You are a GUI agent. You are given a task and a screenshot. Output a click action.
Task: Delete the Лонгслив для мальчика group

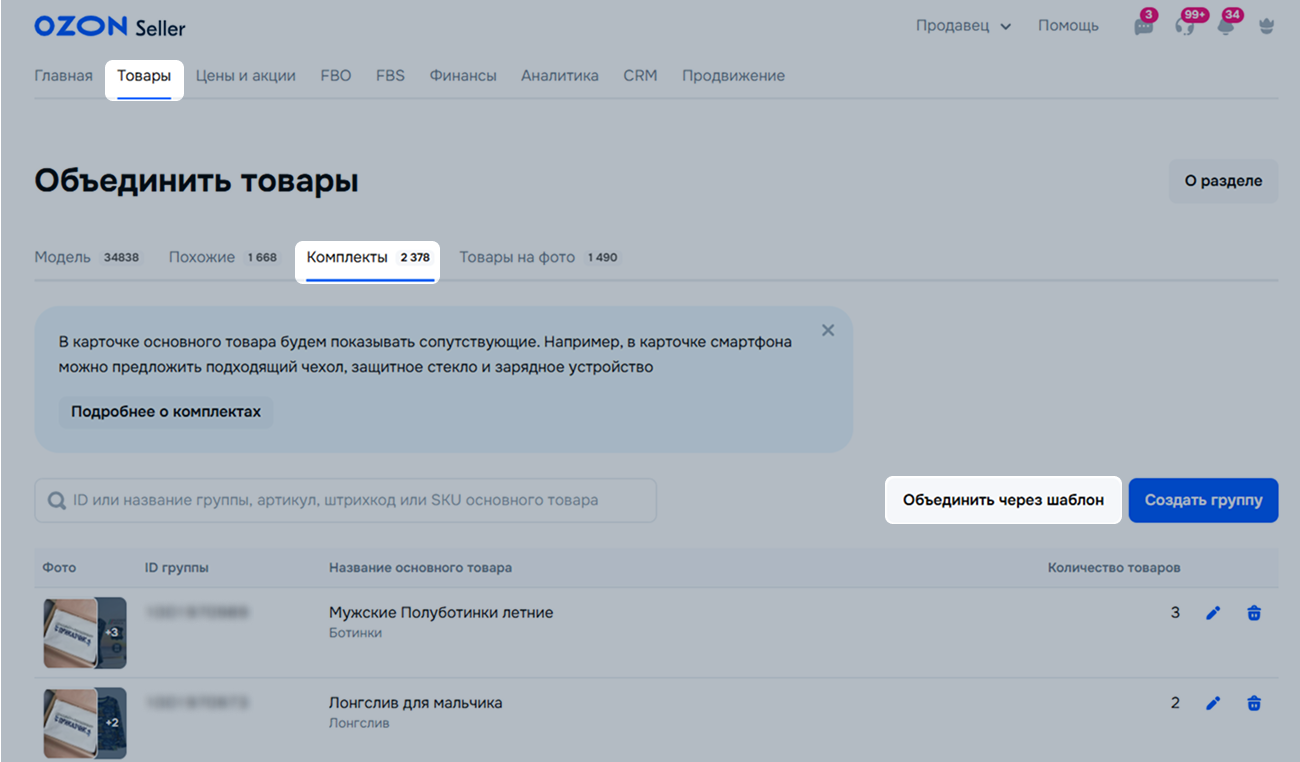[1254, 703]
